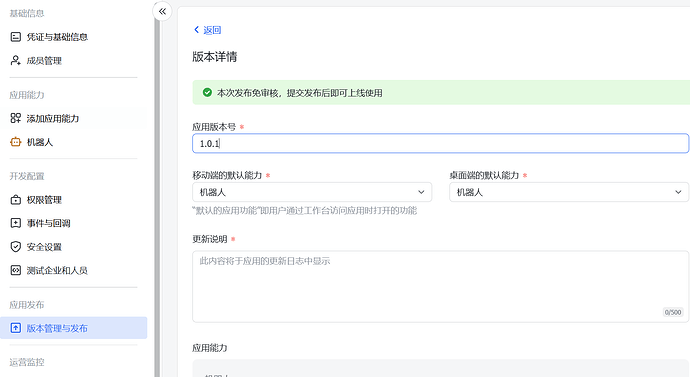
Task: Click the 成员管理 person icon
Action: 15,61
